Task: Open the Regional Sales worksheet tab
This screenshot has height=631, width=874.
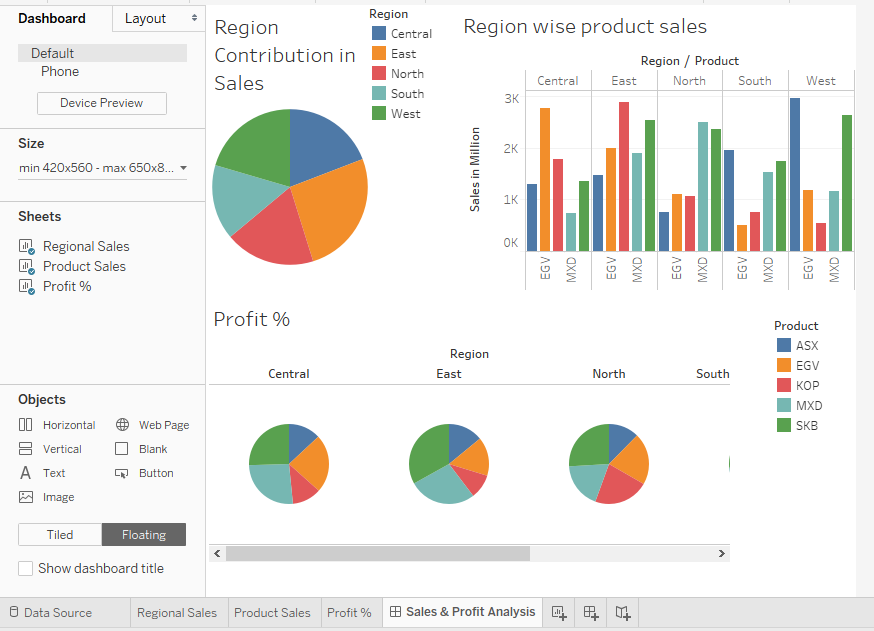Action: coord(177,613)
